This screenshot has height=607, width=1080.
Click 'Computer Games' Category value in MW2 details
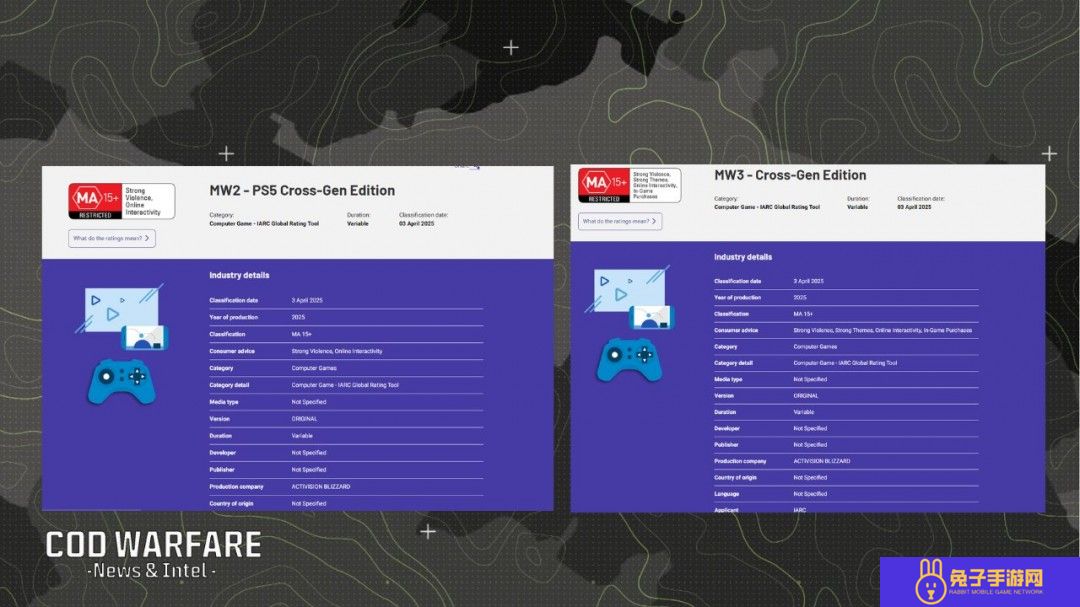coord(313,368)
